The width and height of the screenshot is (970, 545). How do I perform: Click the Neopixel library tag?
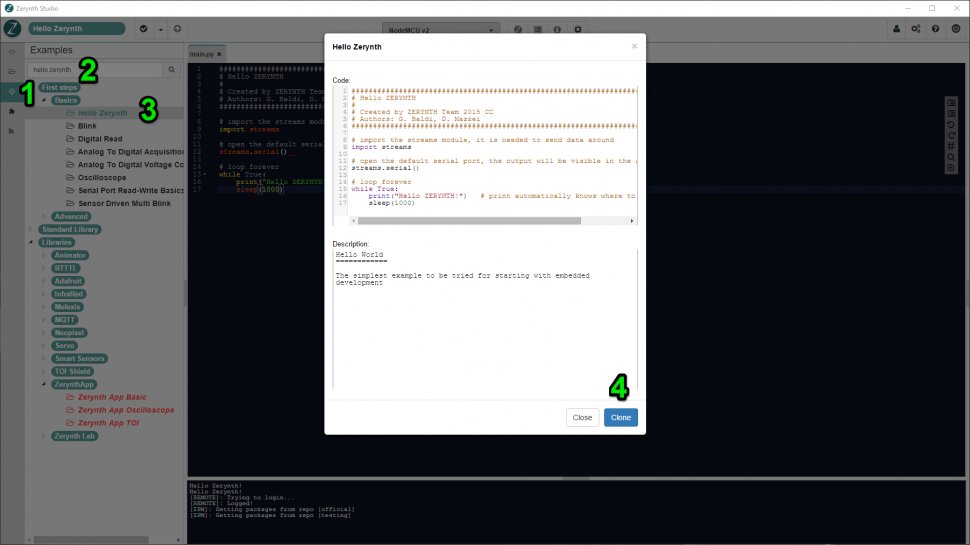coord(69,333)
